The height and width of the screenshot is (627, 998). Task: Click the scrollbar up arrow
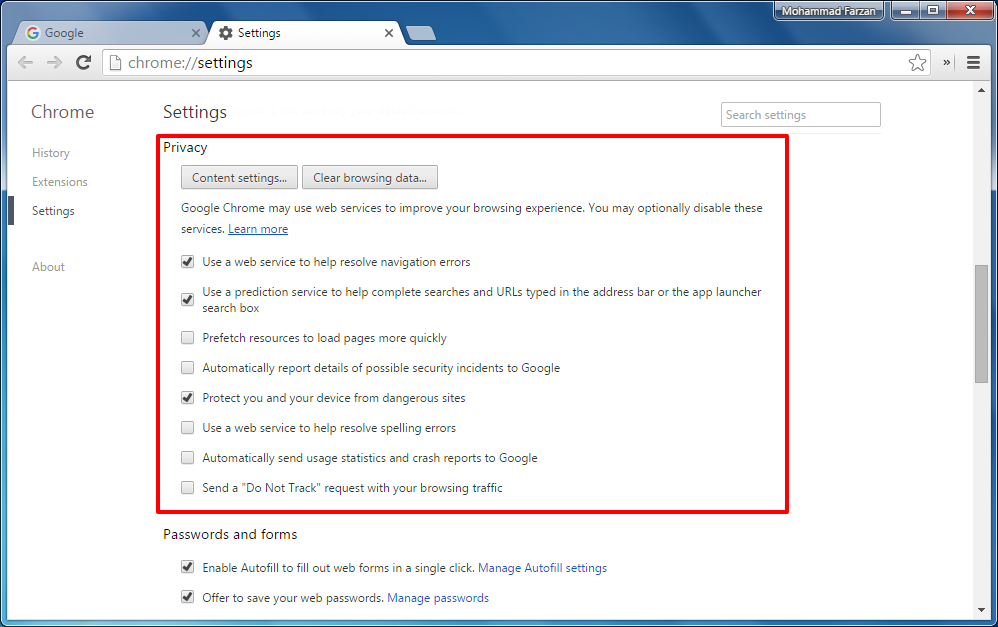pos(981,90)
